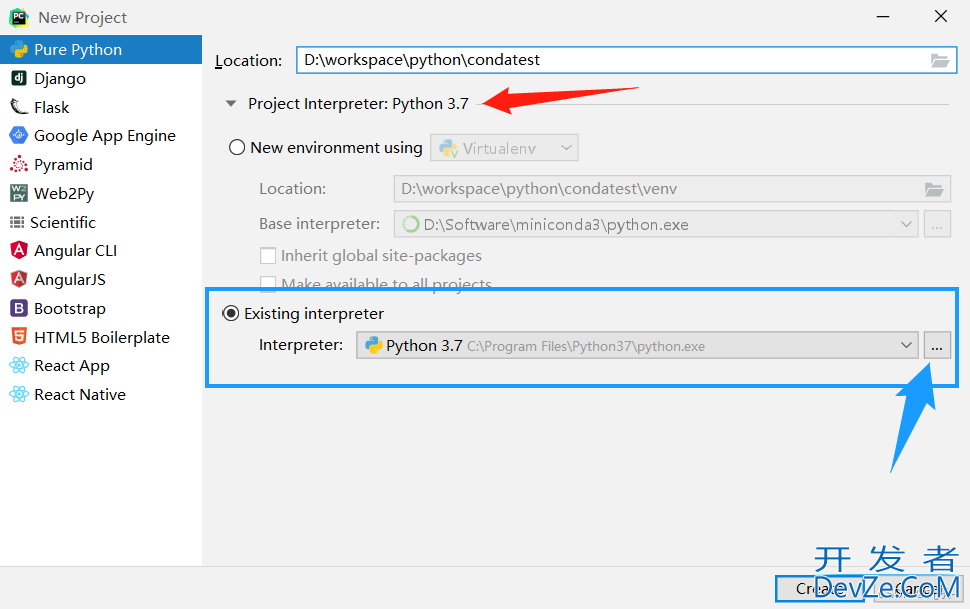Toggle Inherit global site-packages checkbox
The width and height of the screenshot is (970, 609).
(x=268, y=256)
